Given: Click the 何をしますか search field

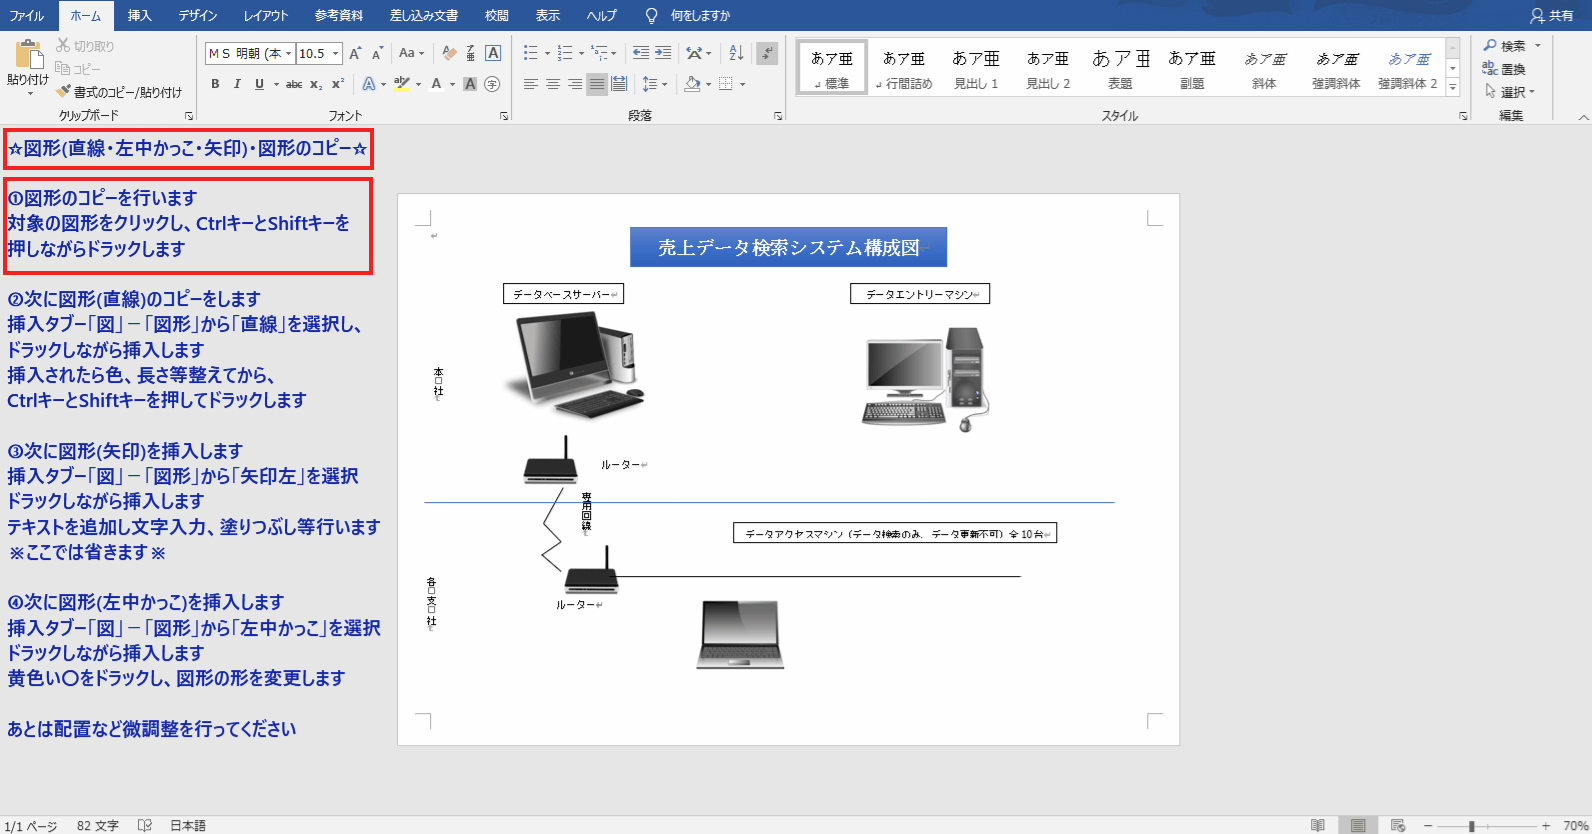Looking at the screenshot, I should click(700, 15).
